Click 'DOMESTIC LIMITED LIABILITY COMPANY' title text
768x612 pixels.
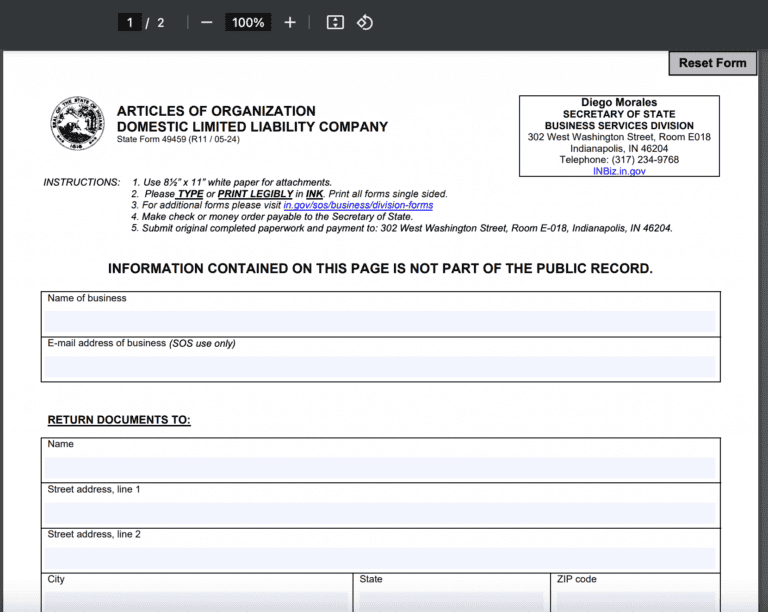click(x=252, y=127)
